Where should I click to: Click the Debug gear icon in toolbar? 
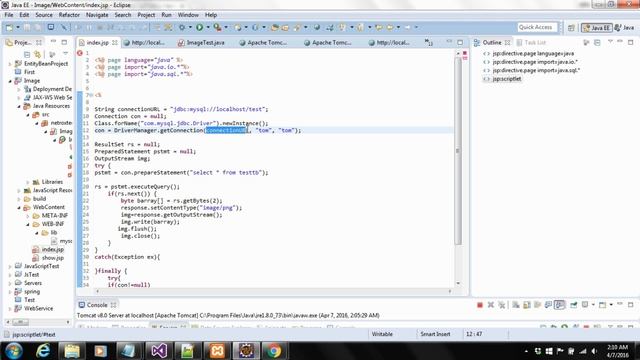pos(182,27)
